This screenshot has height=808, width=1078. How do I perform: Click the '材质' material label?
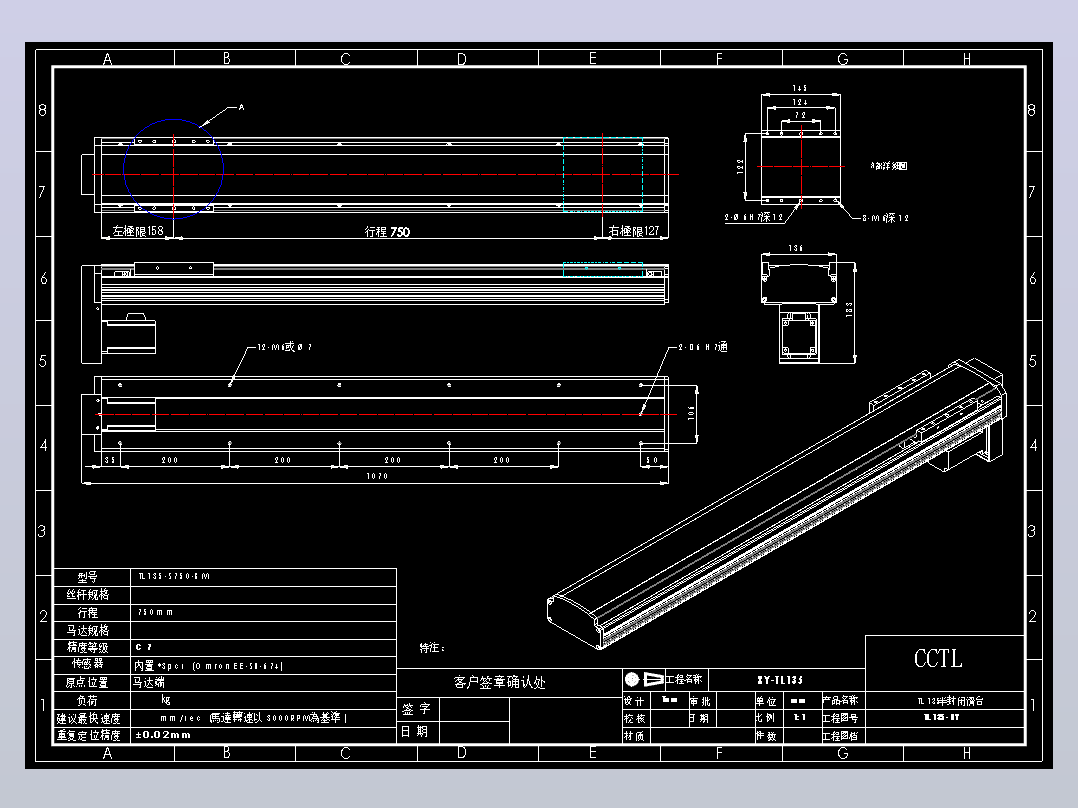point(634,736)
